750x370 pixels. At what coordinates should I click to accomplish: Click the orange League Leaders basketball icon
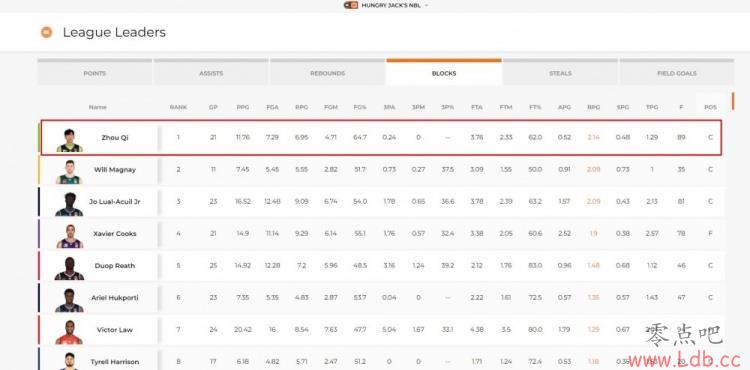46,33
